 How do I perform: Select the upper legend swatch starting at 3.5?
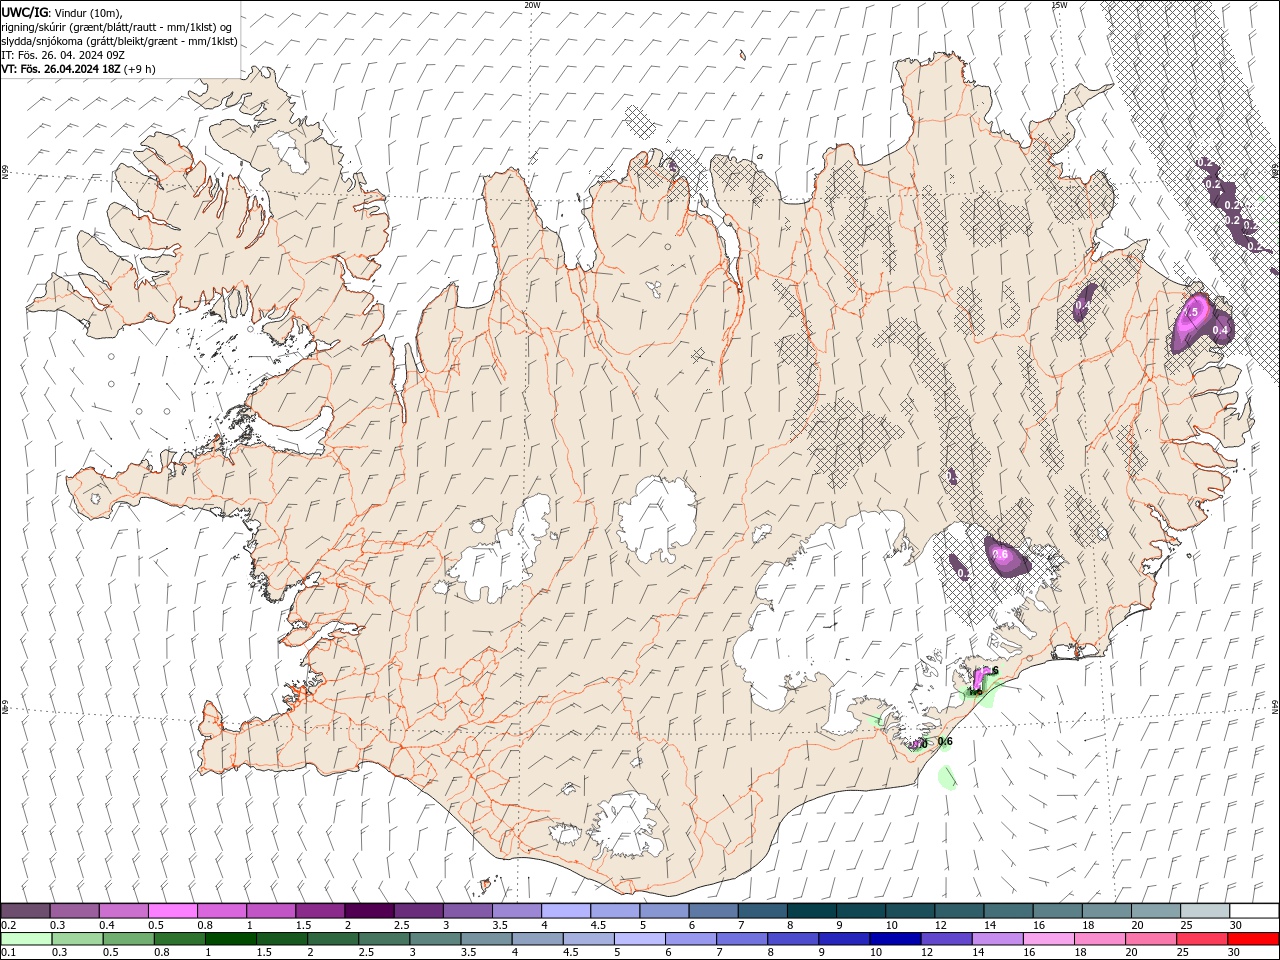(516, 911)
